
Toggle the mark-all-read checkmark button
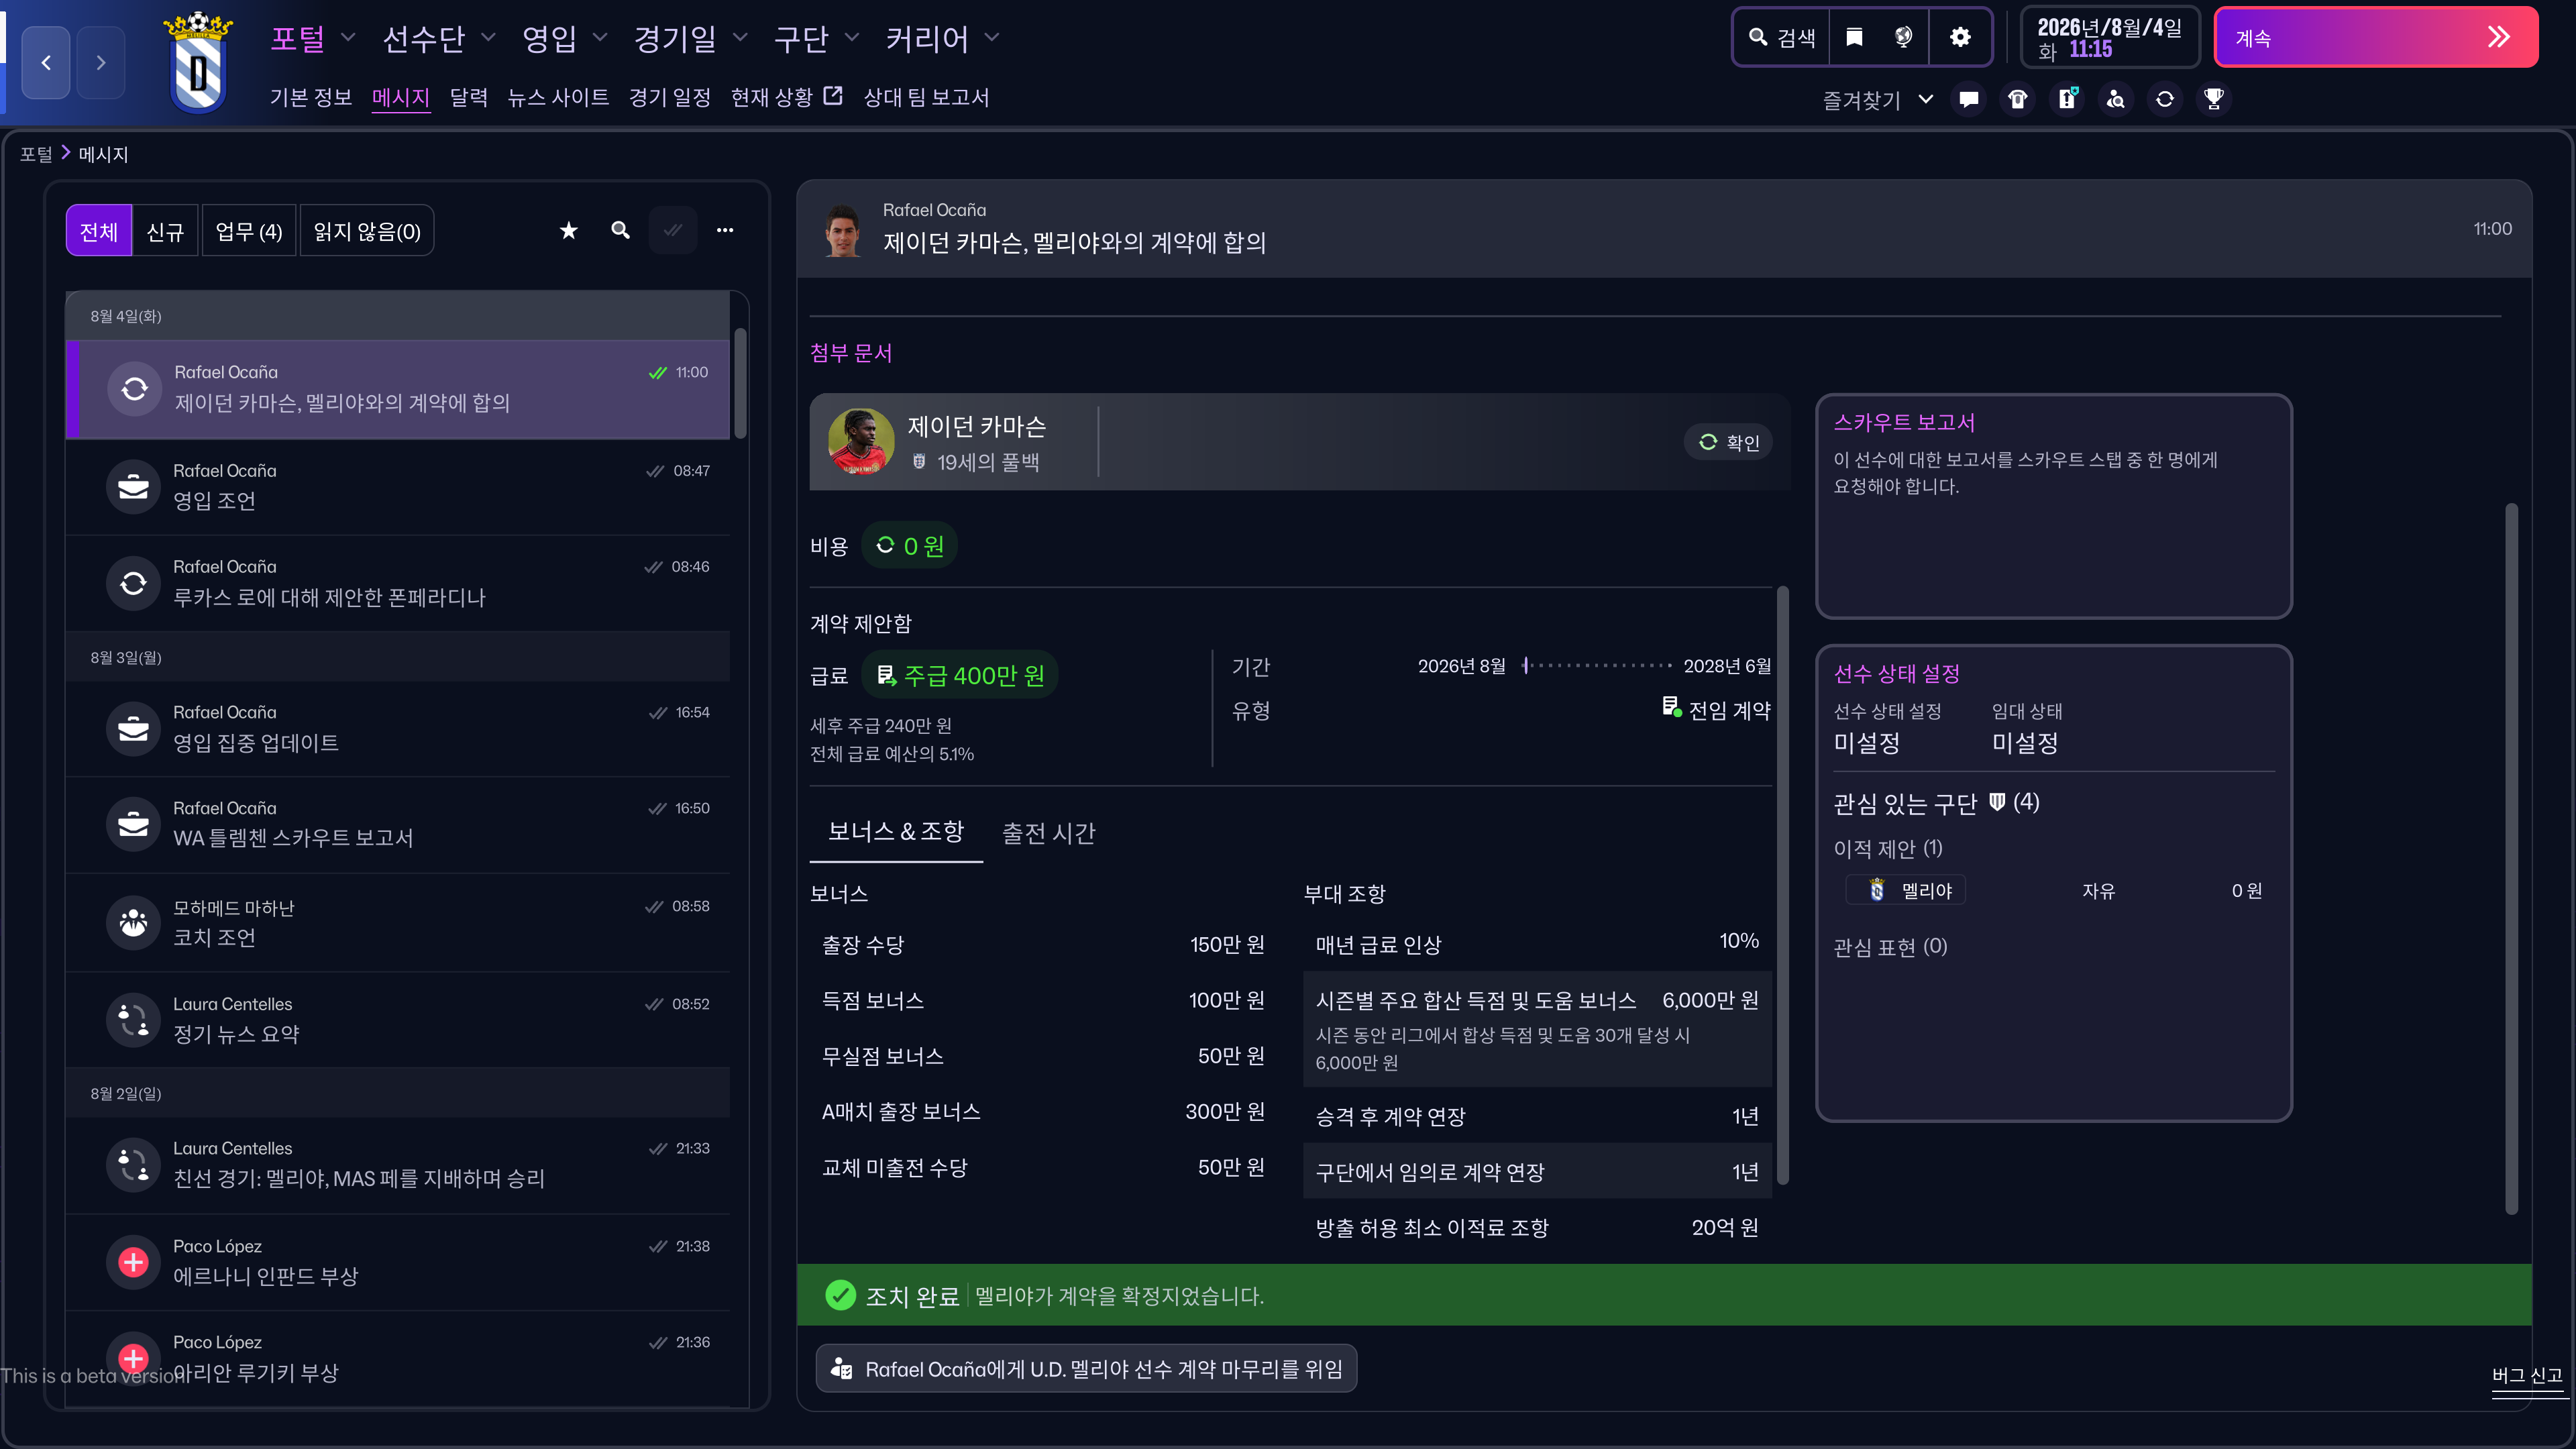click(673, 231)
